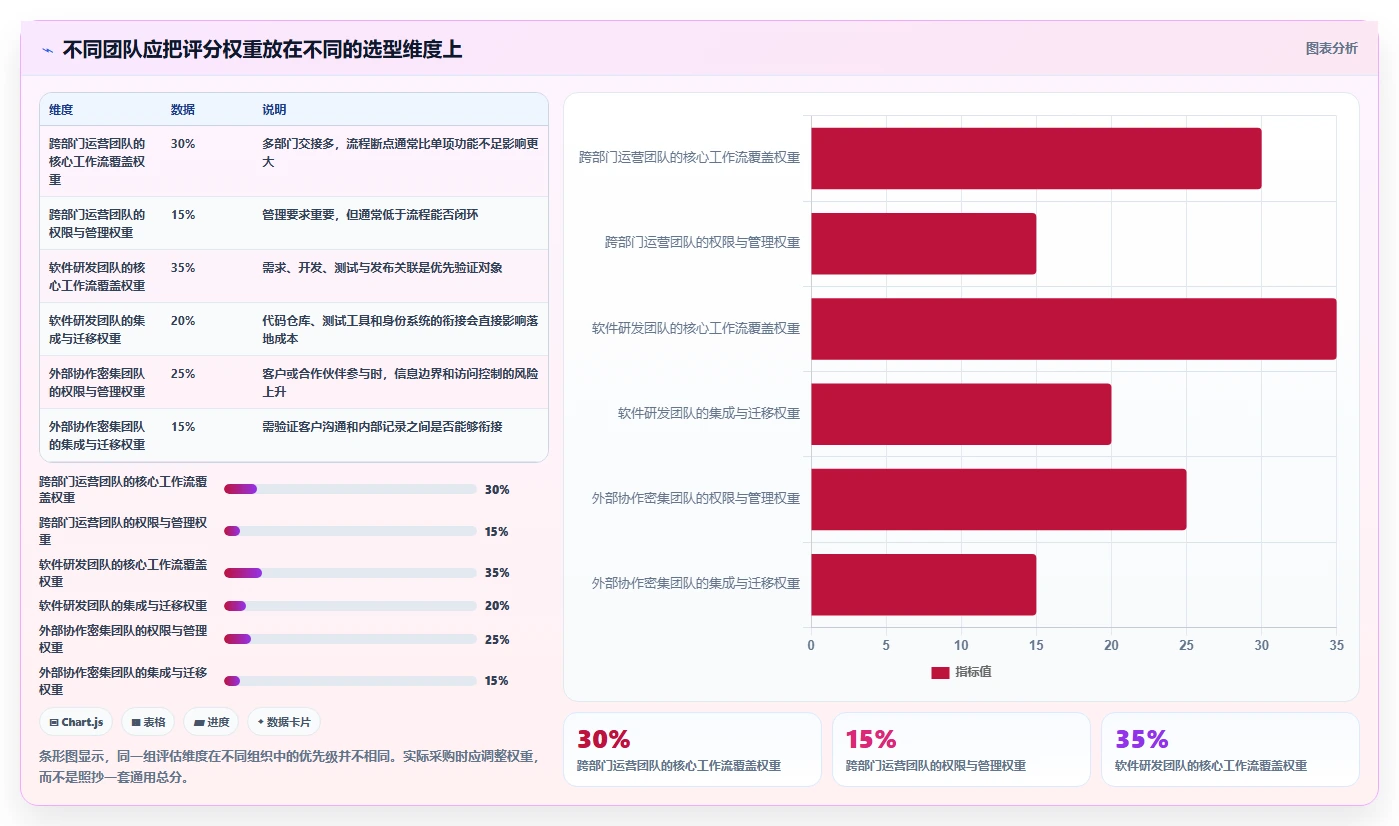Click the 20% progress bar for 软件研发团队集成与迁移
1399x826 pixels.
(350, 606)
